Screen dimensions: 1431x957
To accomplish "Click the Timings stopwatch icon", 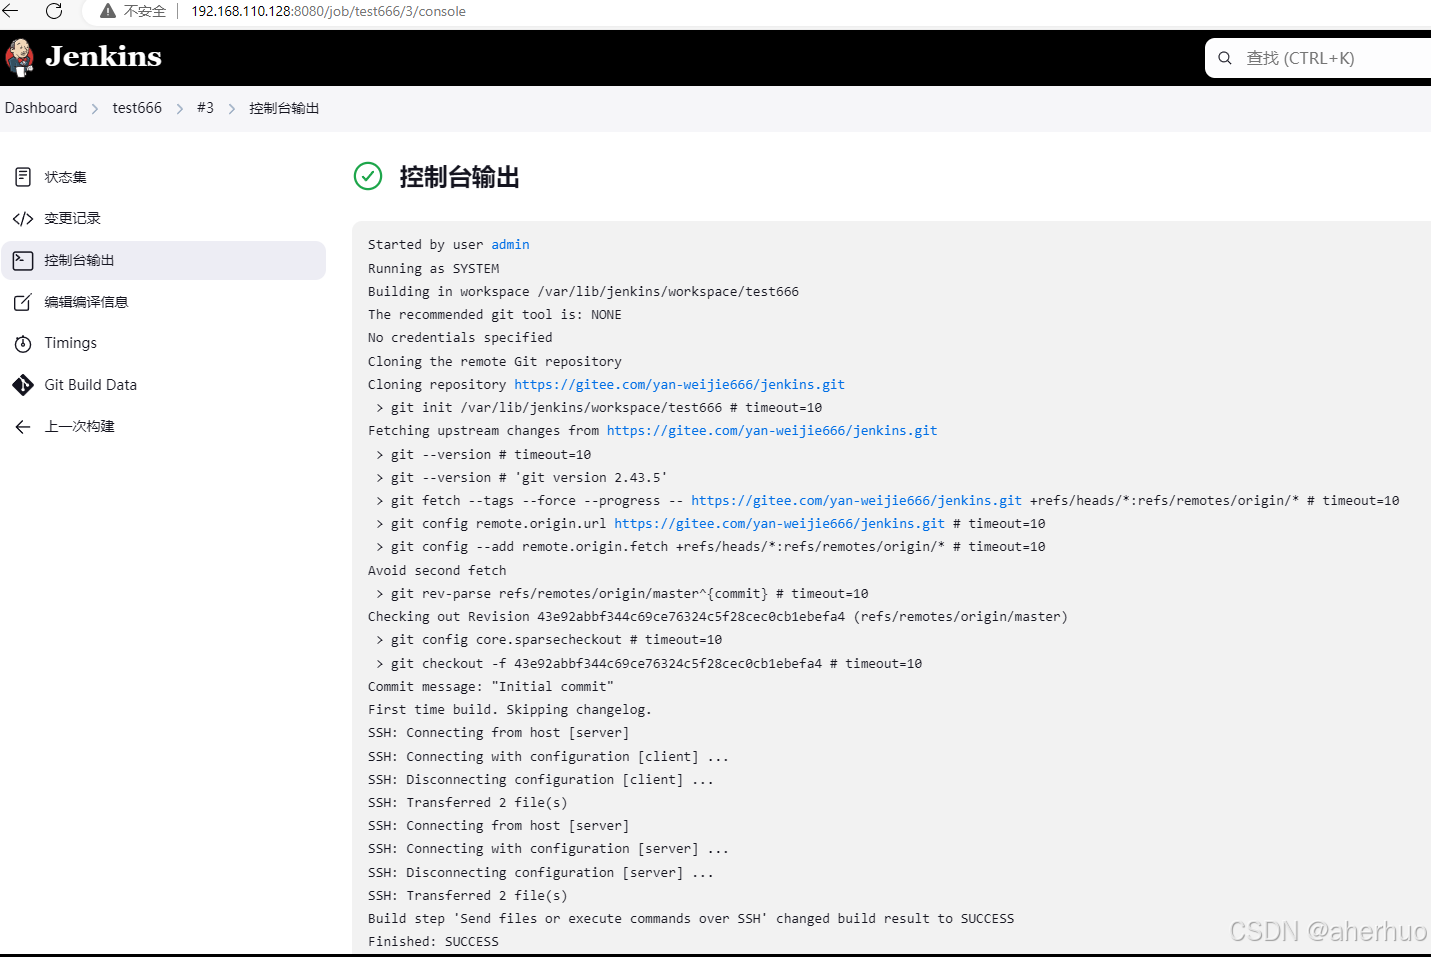I will 23,344.
